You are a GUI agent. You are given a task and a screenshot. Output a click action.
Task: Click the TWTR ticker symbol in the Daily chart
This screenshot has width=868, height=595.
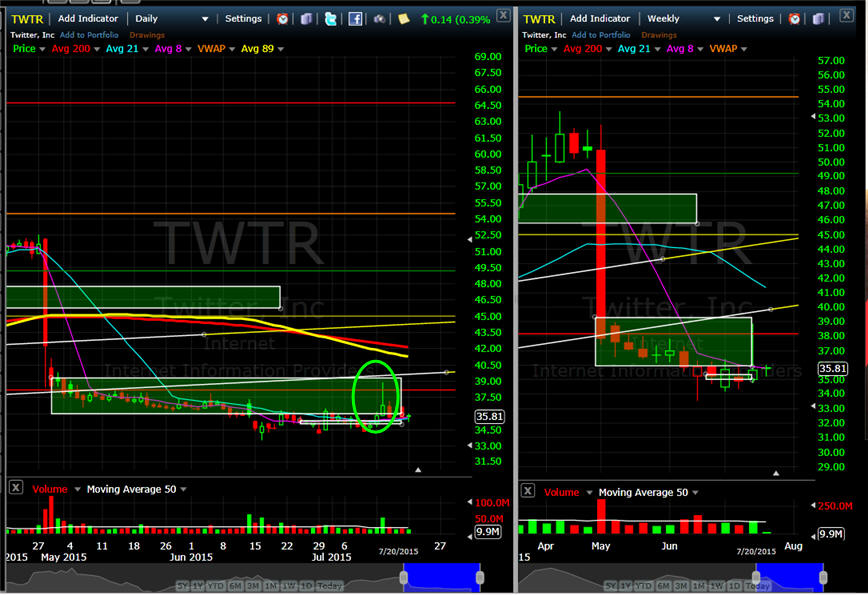tap(27, 19)
